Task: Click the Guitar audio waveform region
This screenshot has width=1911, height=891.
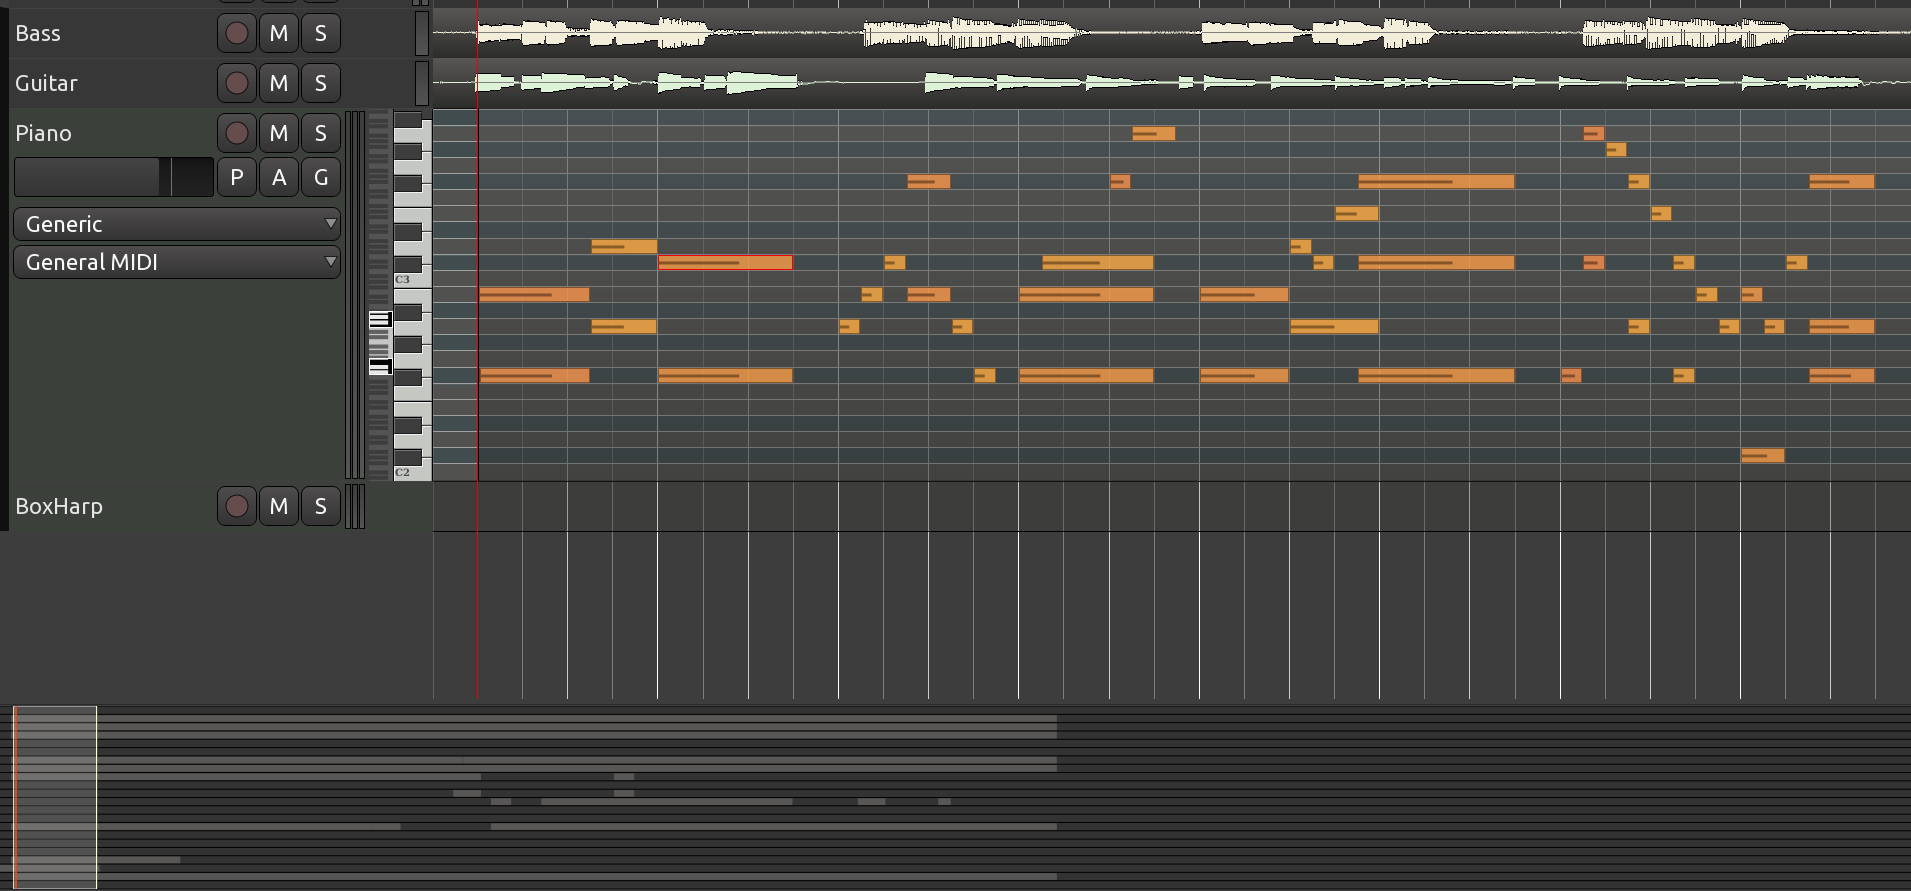Action: point(1172,82)
